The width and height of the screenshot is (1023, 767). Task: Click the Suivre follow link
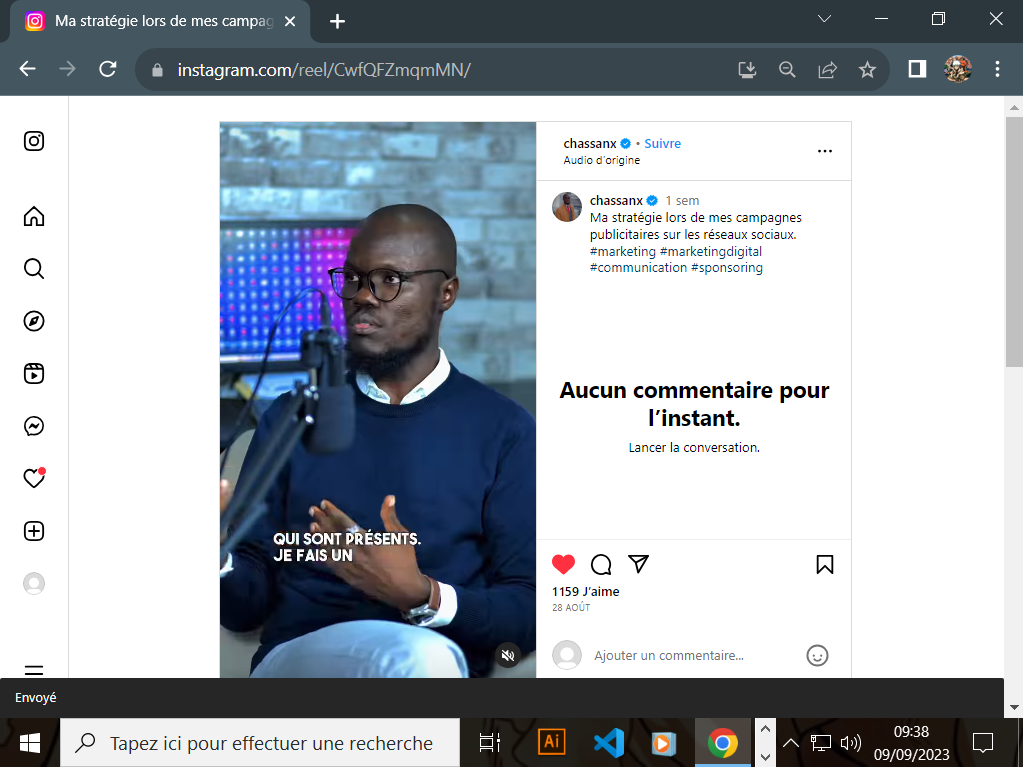tap(662, 143)
